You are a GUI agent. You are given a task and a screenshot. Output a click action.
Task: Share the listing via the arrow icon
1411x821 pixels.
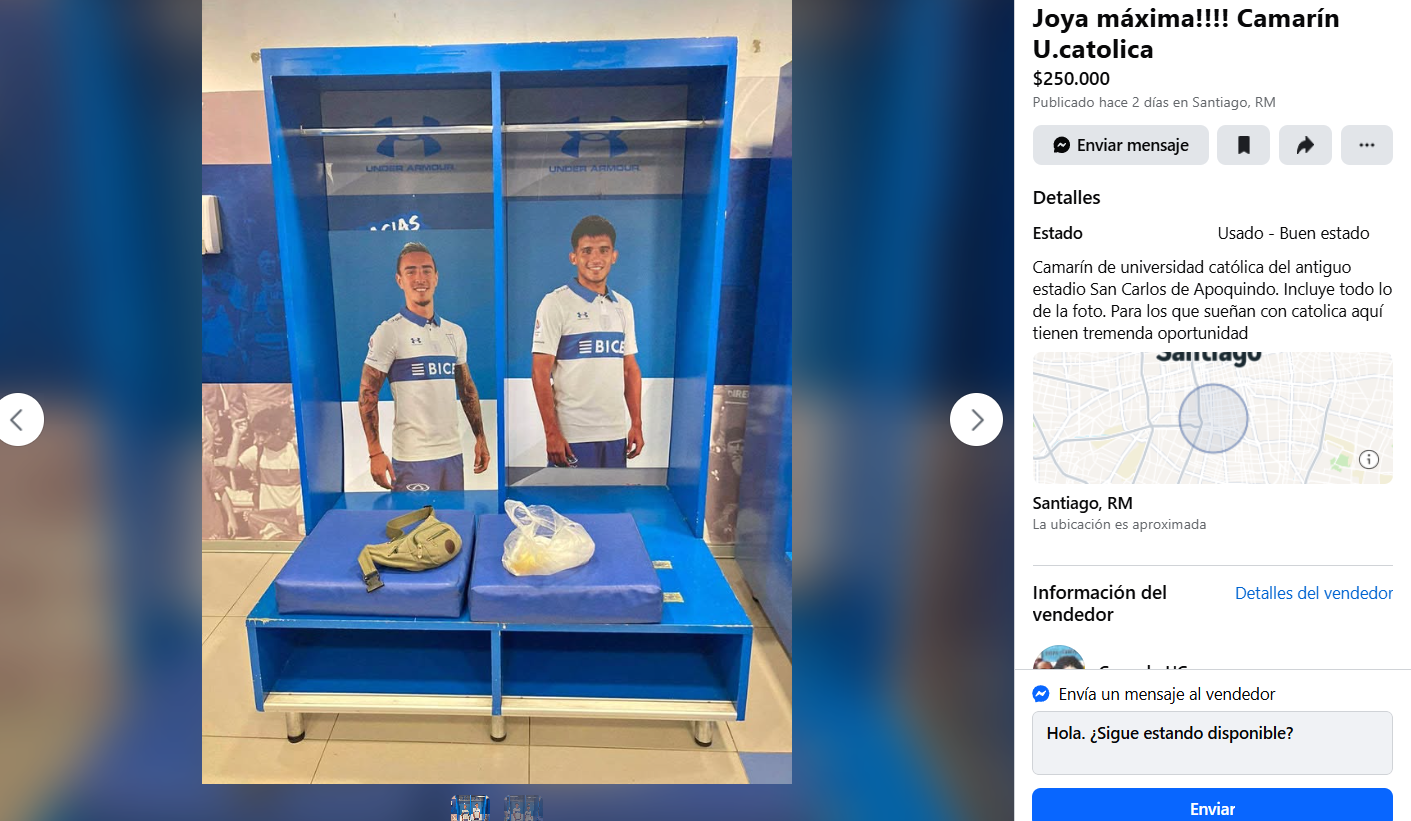1305,145
